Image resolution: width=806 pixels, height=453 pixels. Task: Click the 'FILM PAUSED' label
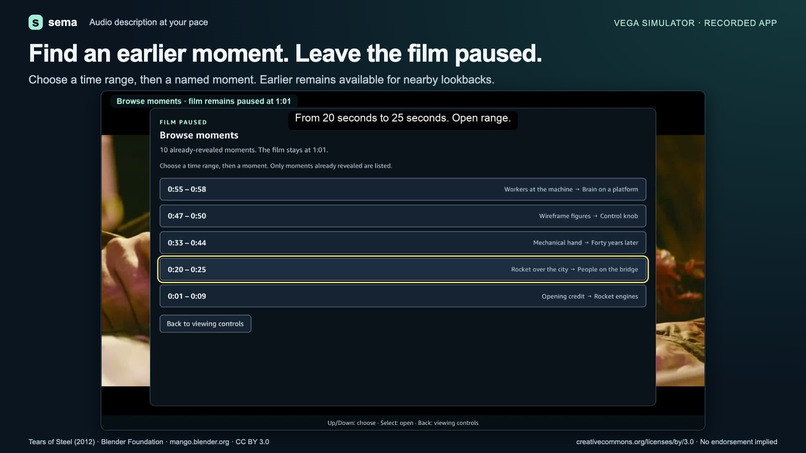coord(183,122)
